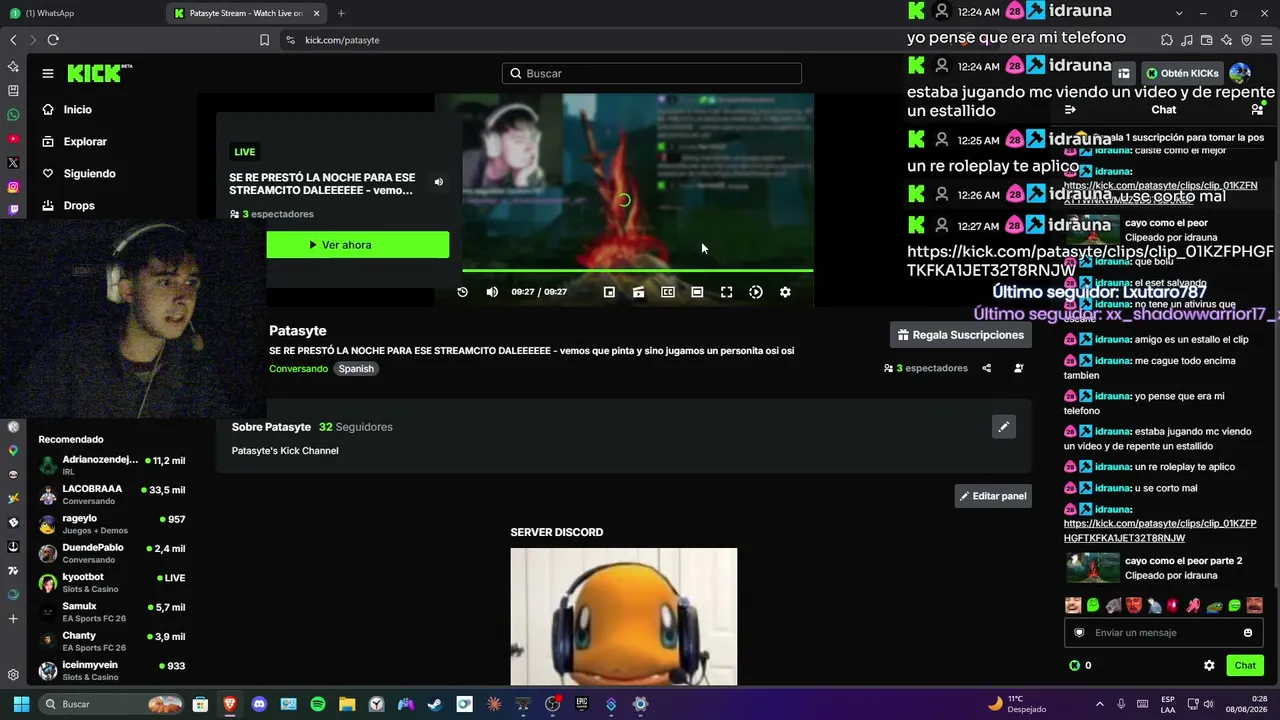Screen dimensions: 1280x720
Task: Open 'cayo como el peor parte 2' clip thumbnail
Action: pos(1093,568)
